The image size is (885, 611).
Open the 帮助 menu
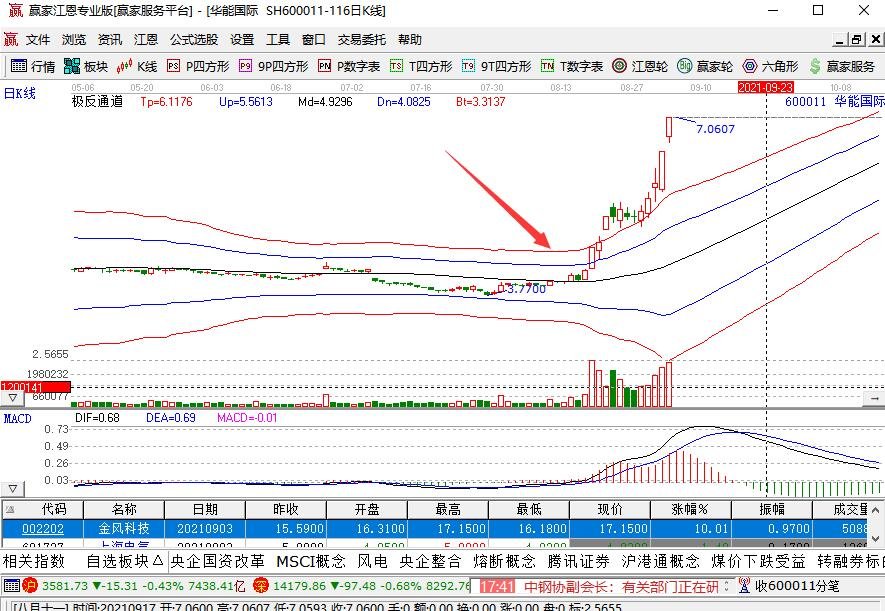(x=410, y=39)
